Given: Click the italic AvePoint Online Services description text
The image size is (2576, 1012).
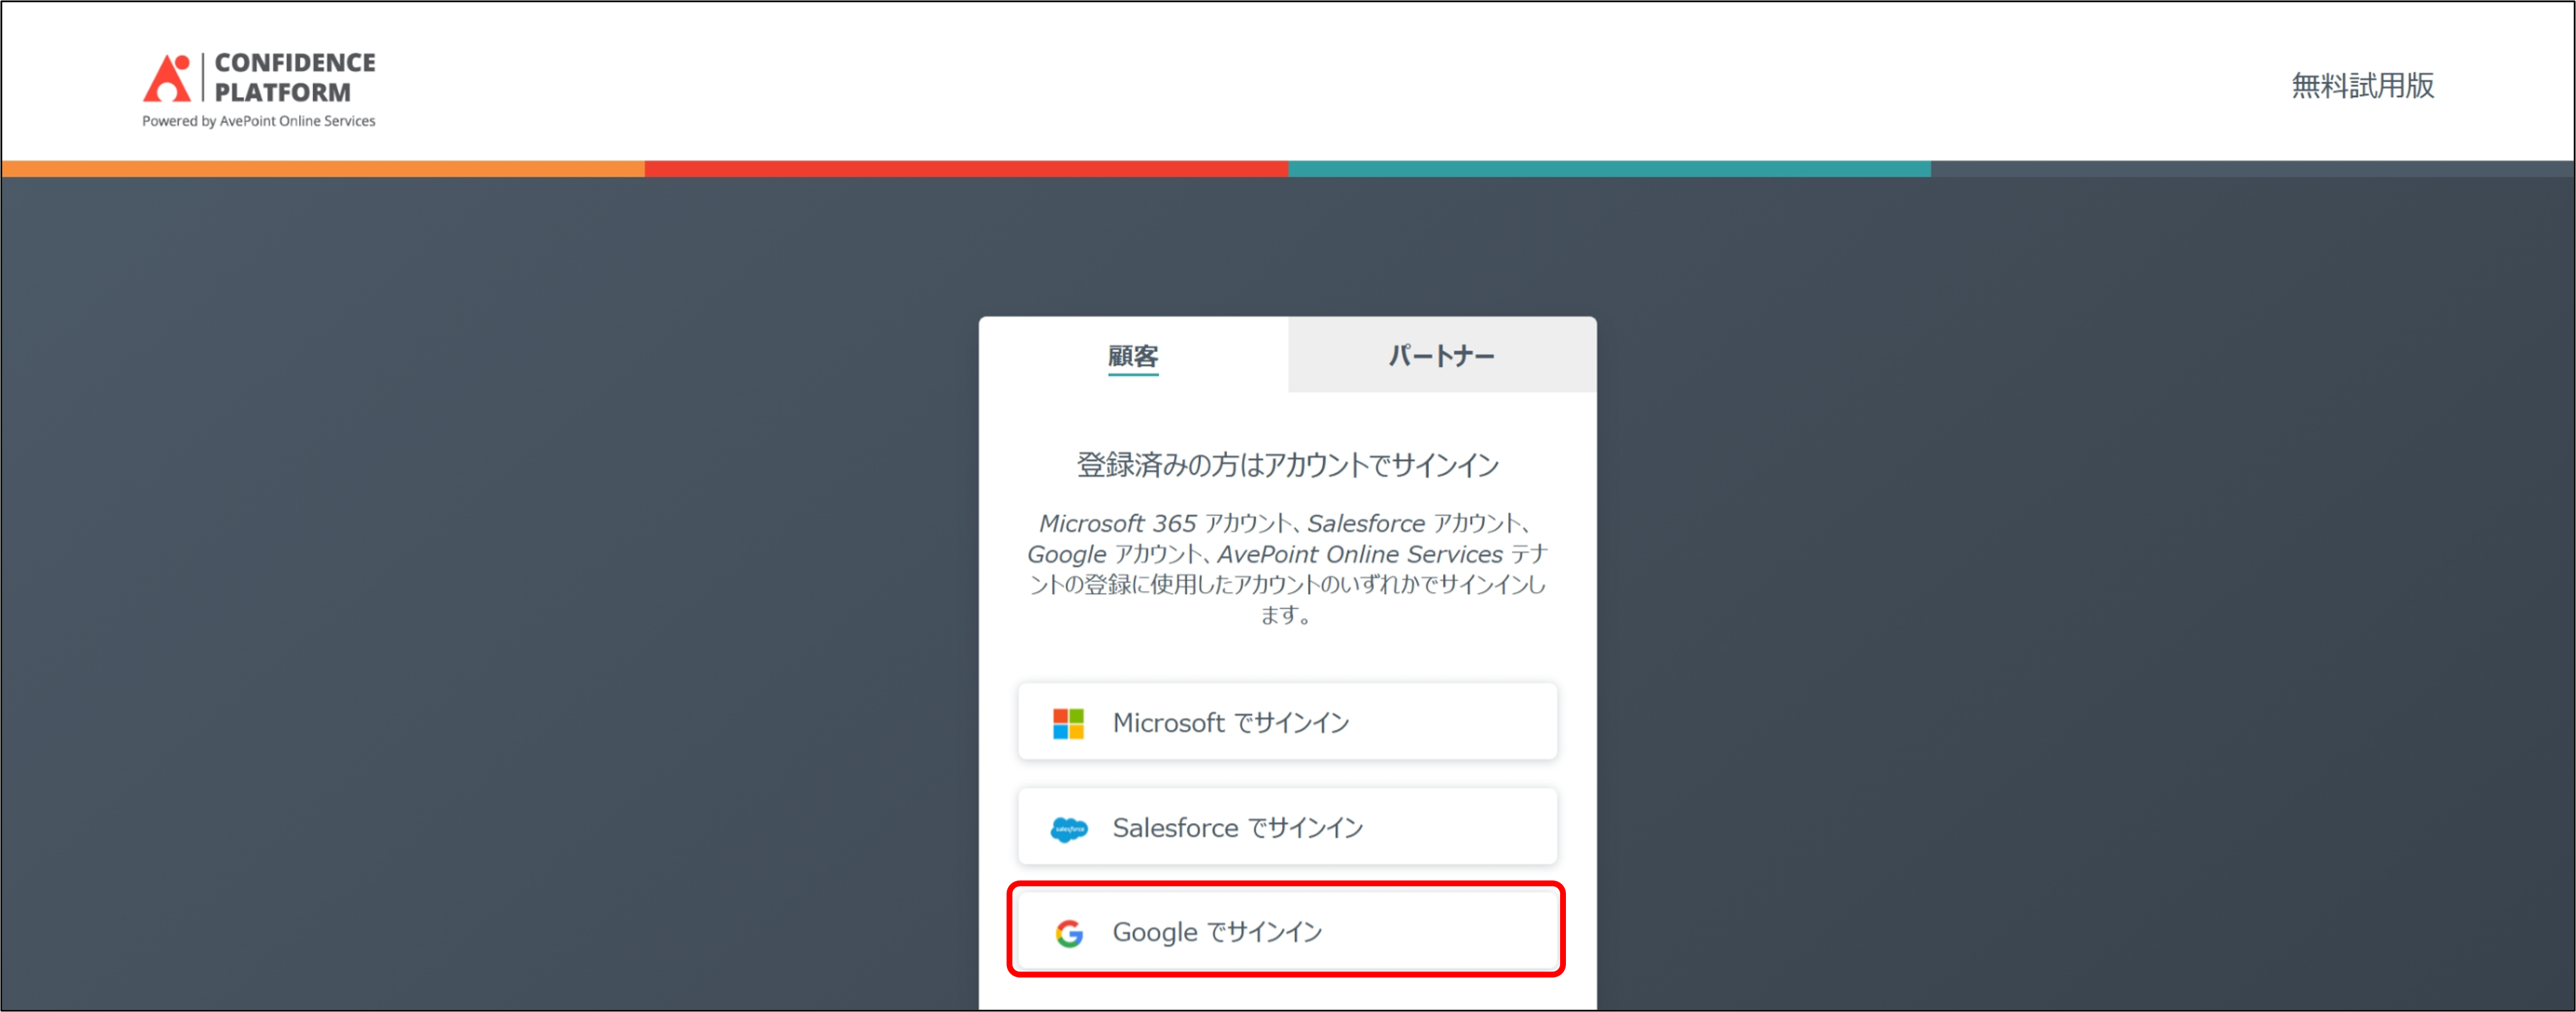Looking at the screenshot, I should tap(1359, 554).
